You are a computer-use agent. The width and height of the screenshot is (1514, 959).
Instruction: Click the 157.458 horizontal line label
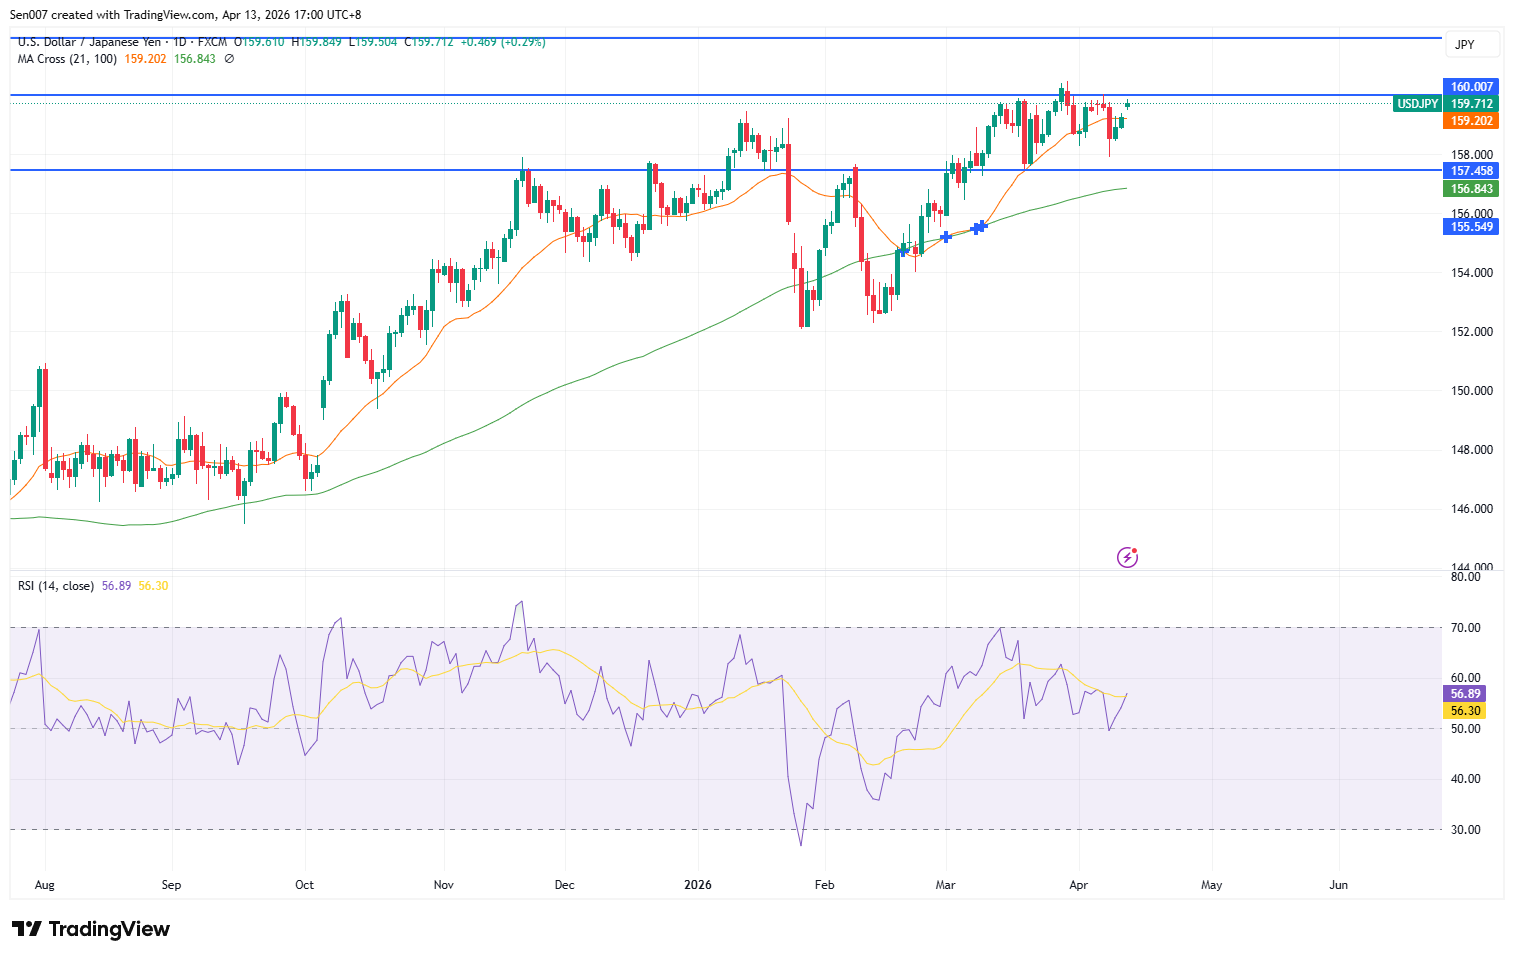(x=1470, y=170)
